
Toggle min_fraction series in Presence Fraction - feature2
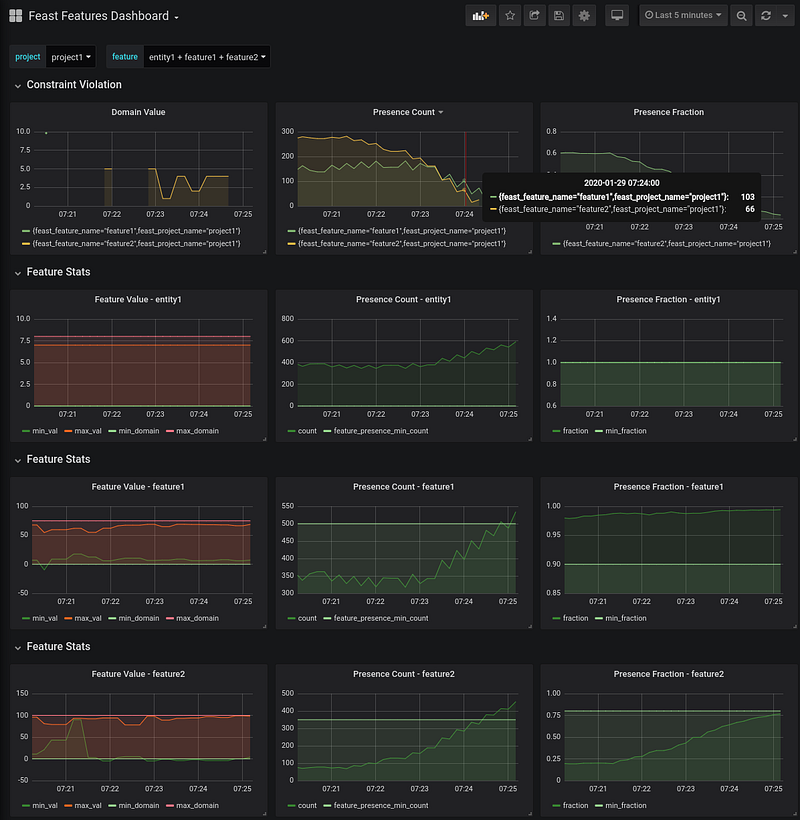click(625, 805)
